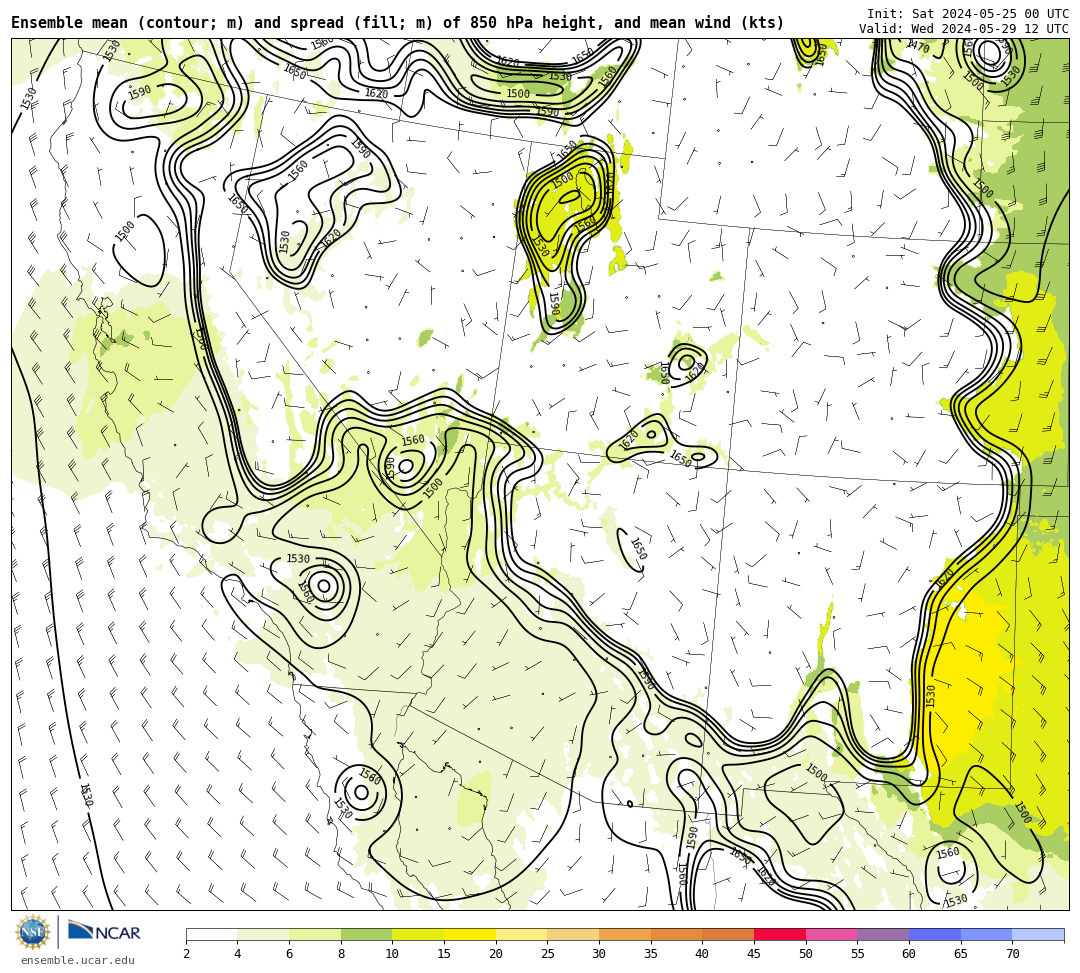1080x973 pixels.
Task: Pick the tan 25–30 m colorbar segment
Action: click(573, 934)
